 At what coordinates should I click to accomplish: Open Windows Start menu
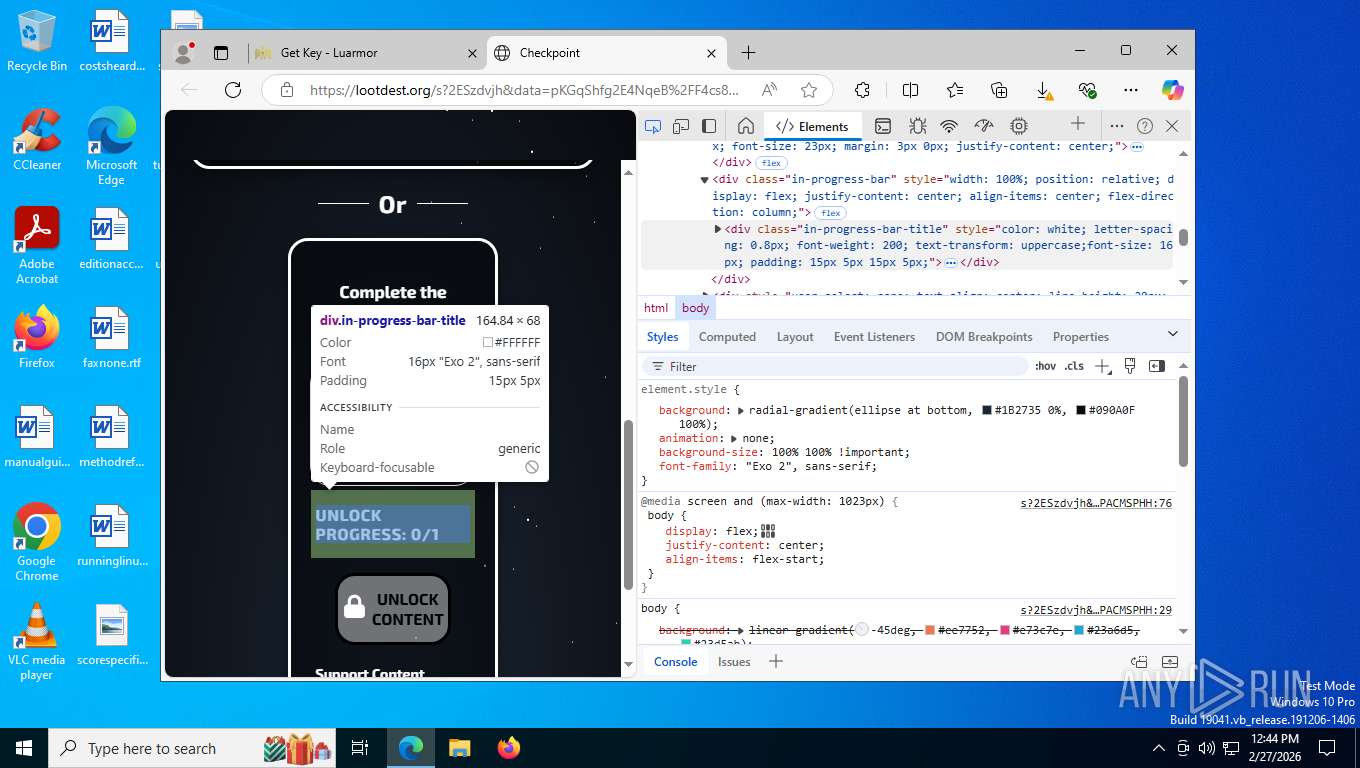click(23, 748)
